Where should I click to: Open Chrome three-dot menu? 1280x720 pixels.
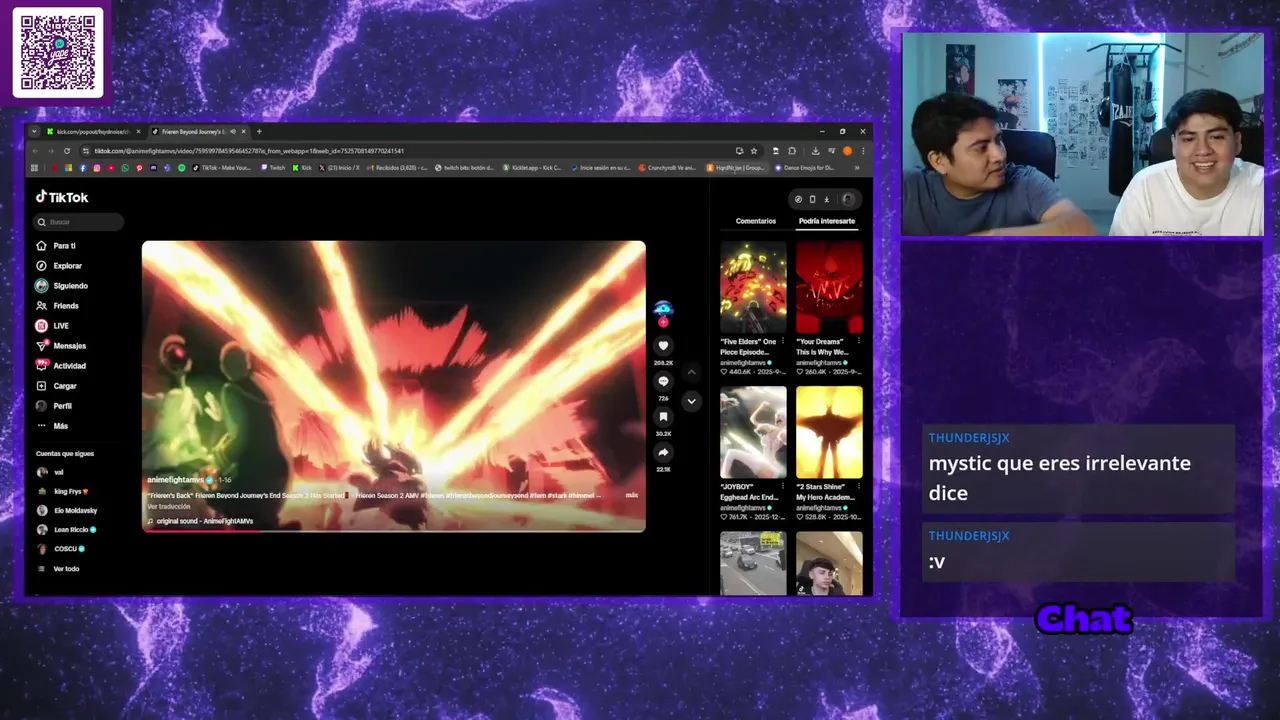pos(863,151)
